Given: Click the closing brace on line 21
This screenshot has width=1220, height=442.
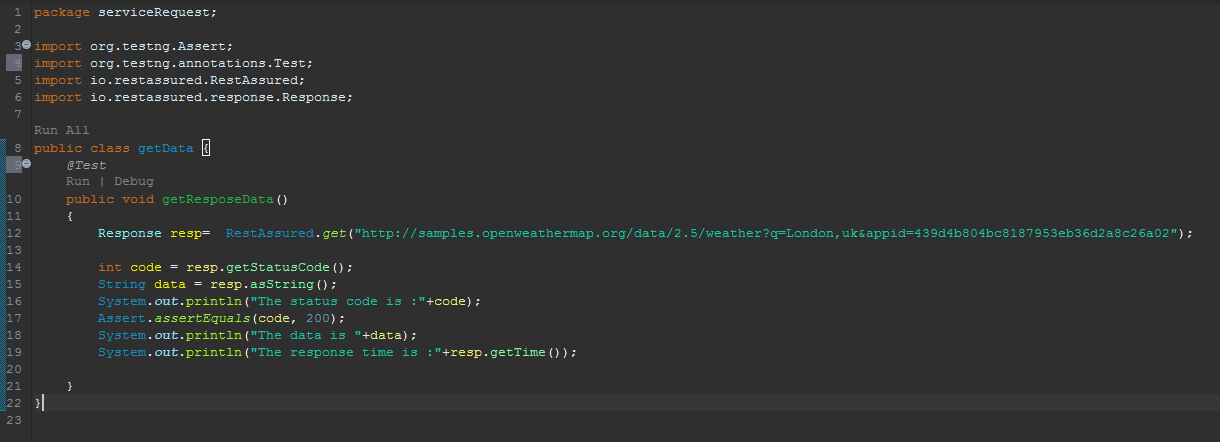Looking at the screenshot, I should 70,386.
